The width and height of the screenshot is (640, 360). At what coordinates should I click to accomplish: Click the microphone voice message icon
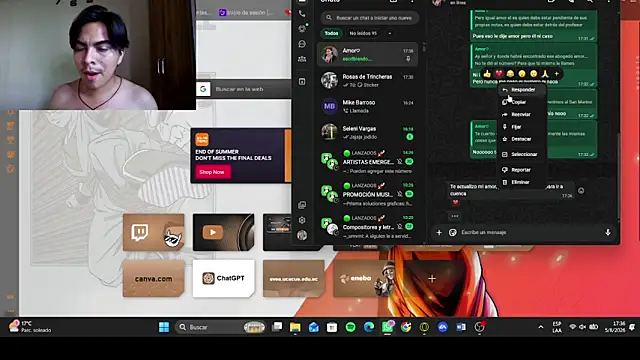tap(608, 232)
